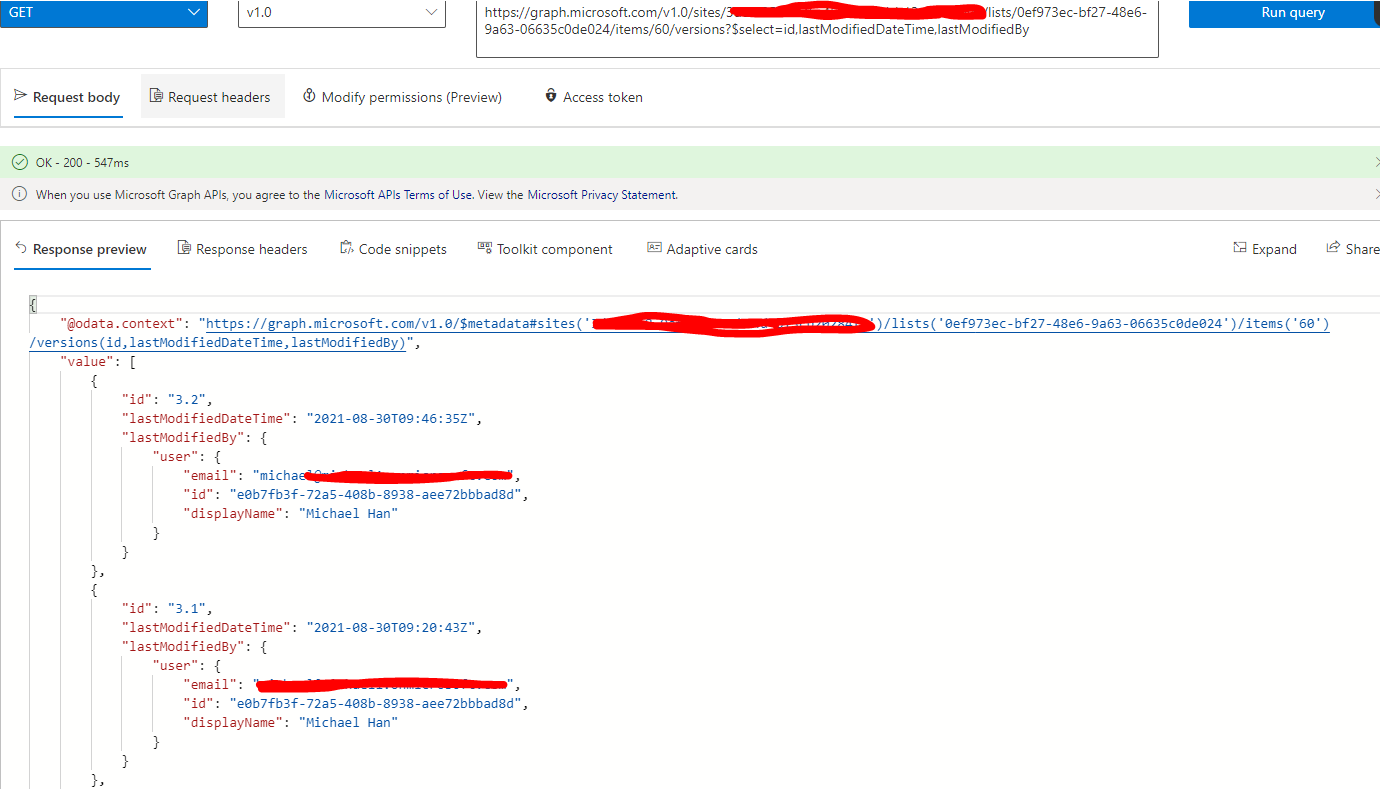
Task: Click user id value under version 3.2
Action: [375, 494]
